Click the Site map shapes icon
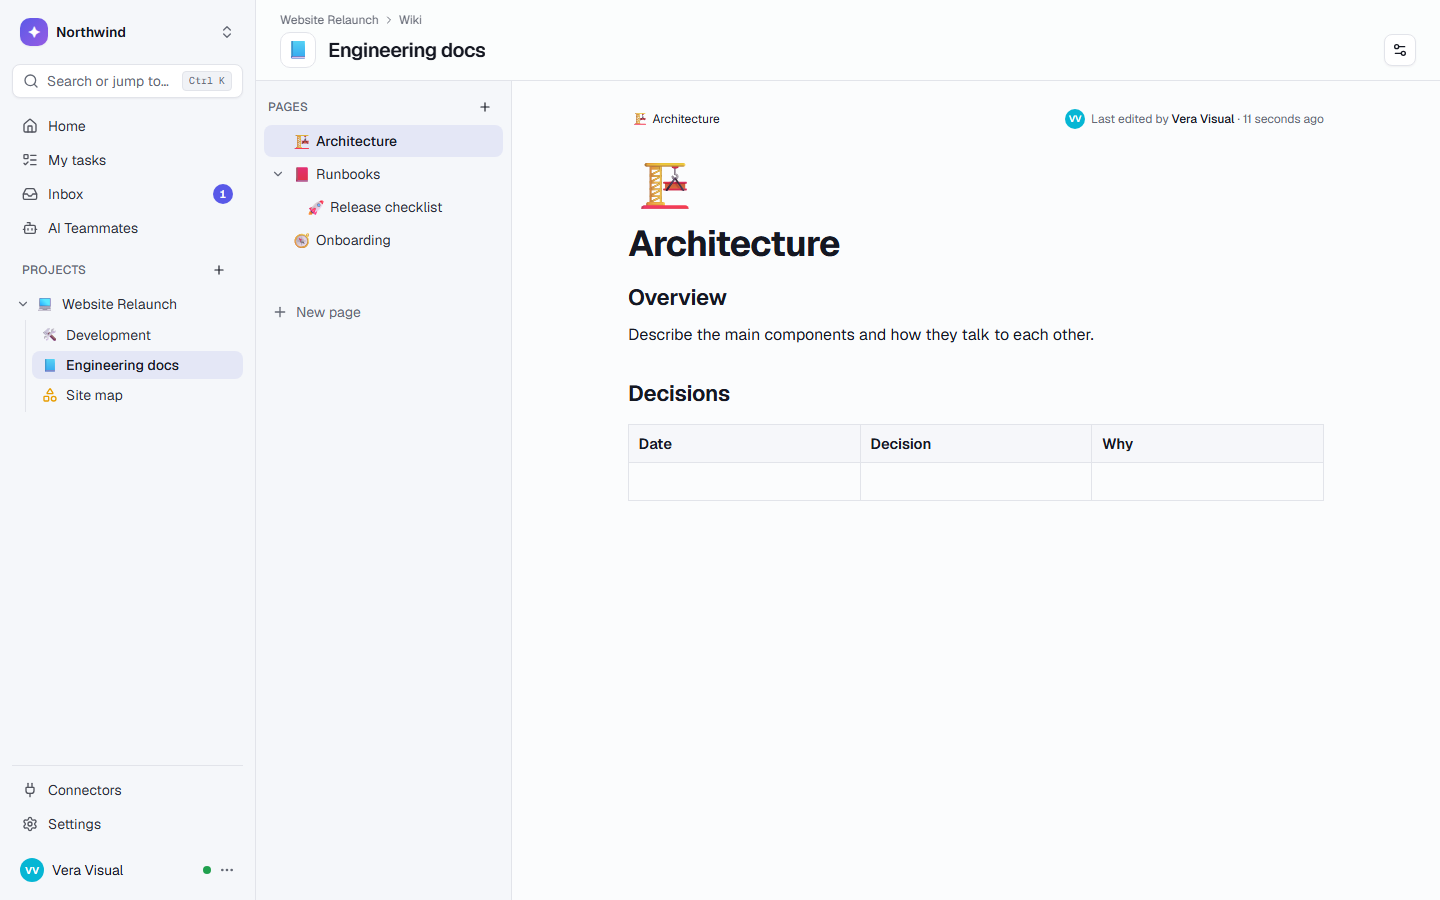 50,395
